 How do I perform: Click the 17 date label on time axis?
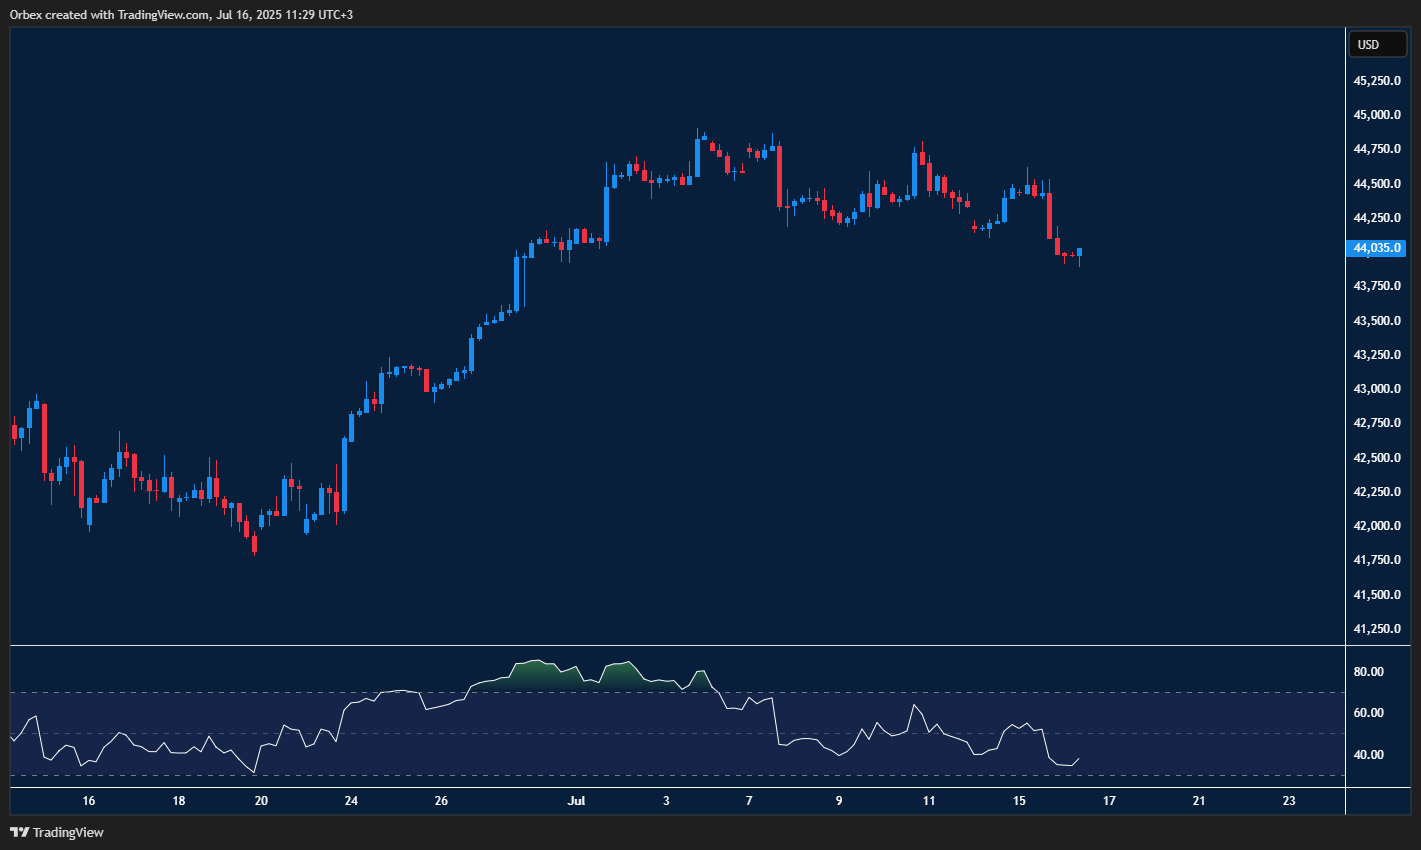[1109, 801]
